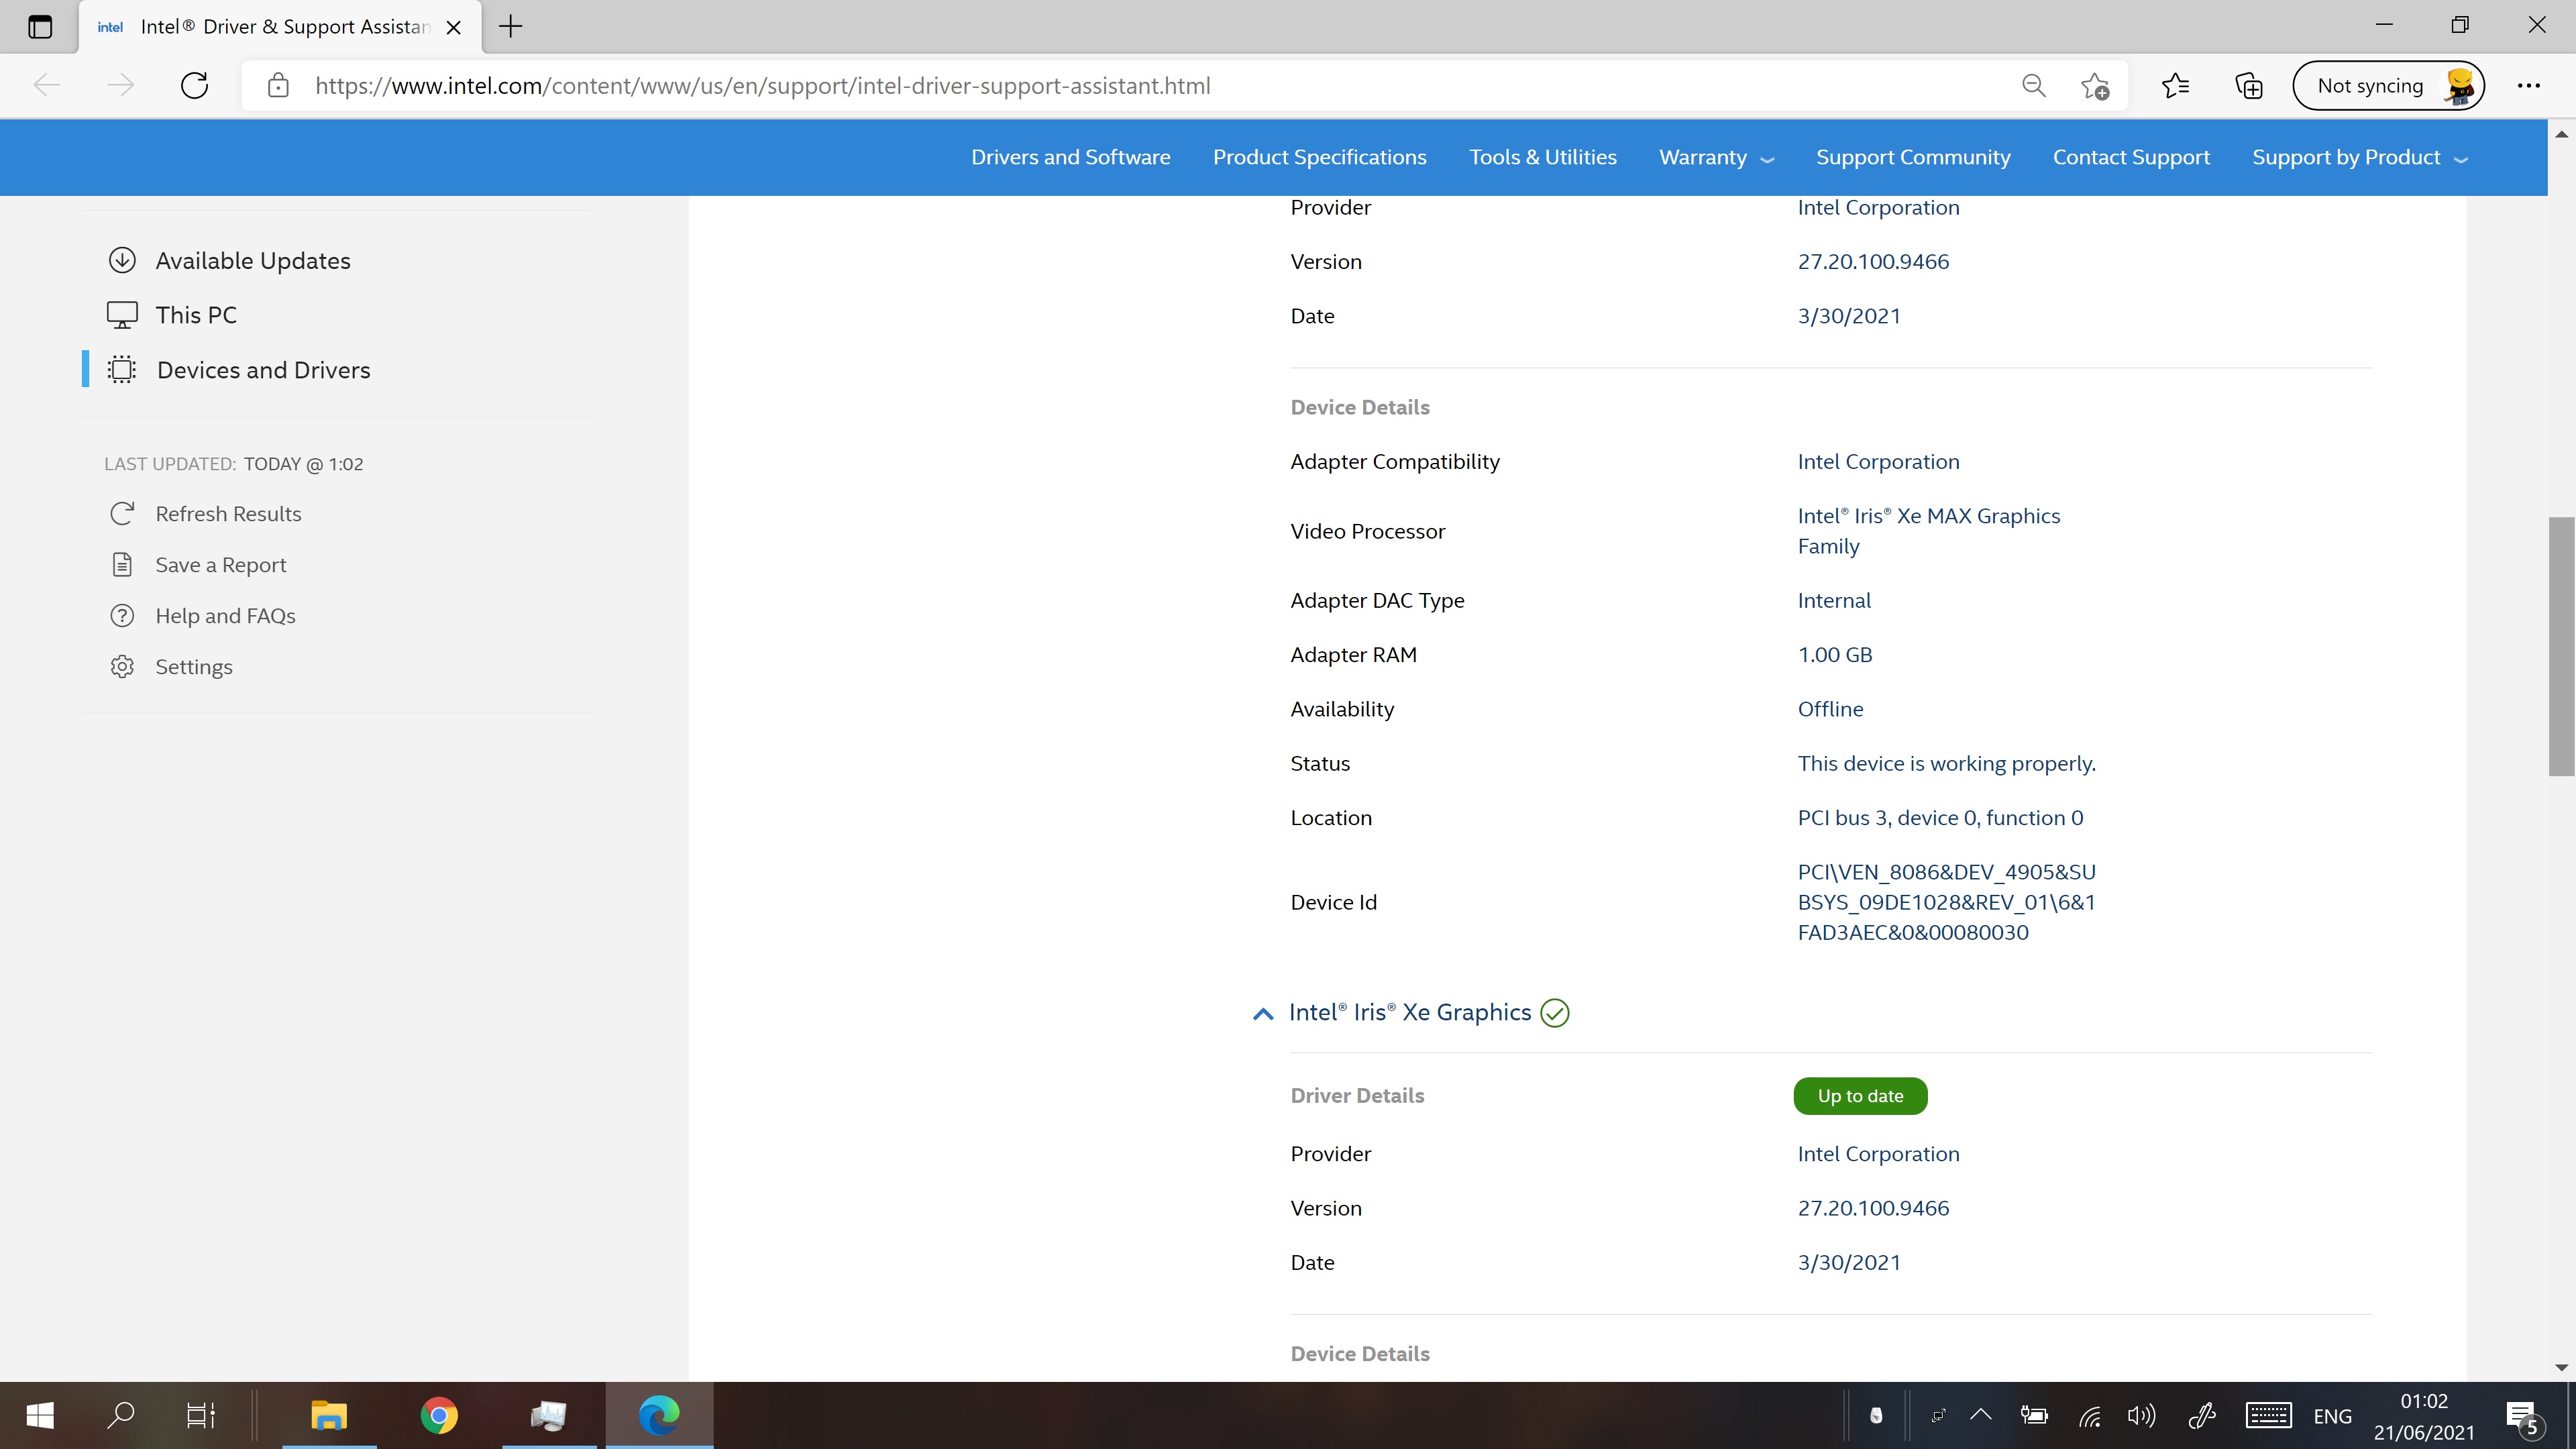The width and height of the screenshot is (2576, 1449).
Task: Open the Collections icon
Action: pos(2249,86)
